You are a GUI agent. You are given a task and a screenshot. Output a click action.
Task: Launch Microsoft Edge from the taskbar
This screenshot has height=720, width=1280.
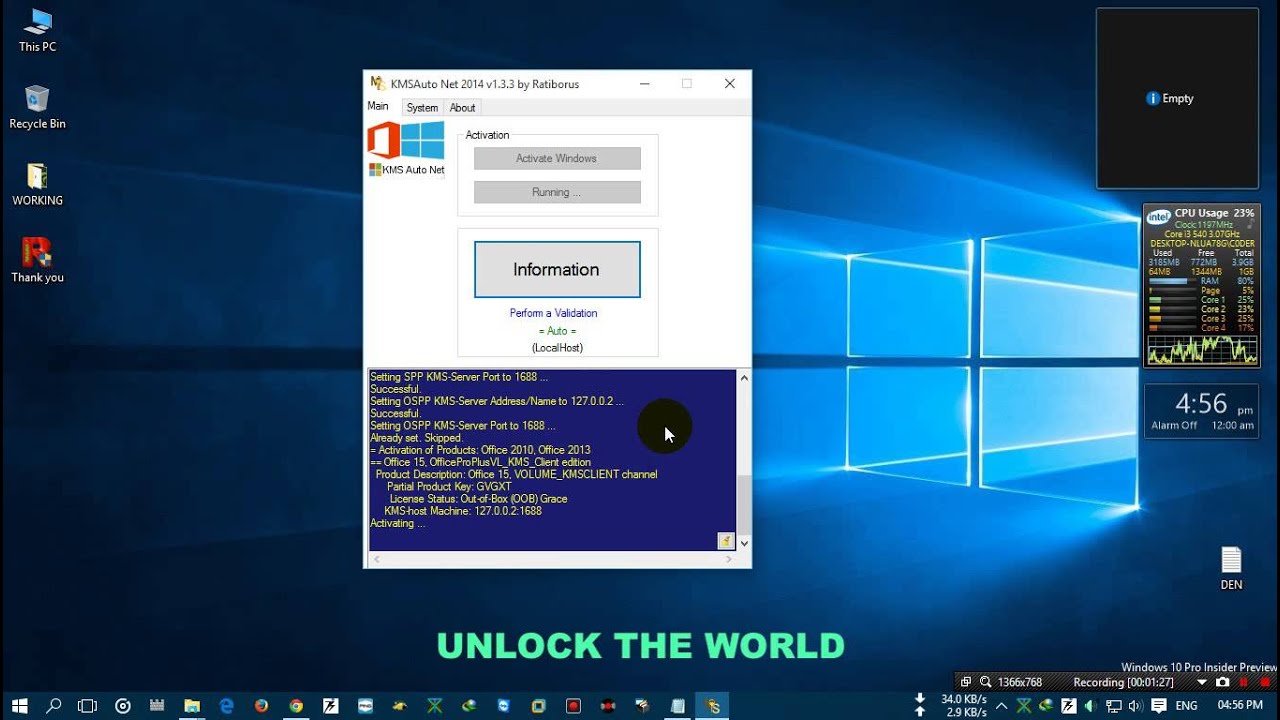pos(226,706)
